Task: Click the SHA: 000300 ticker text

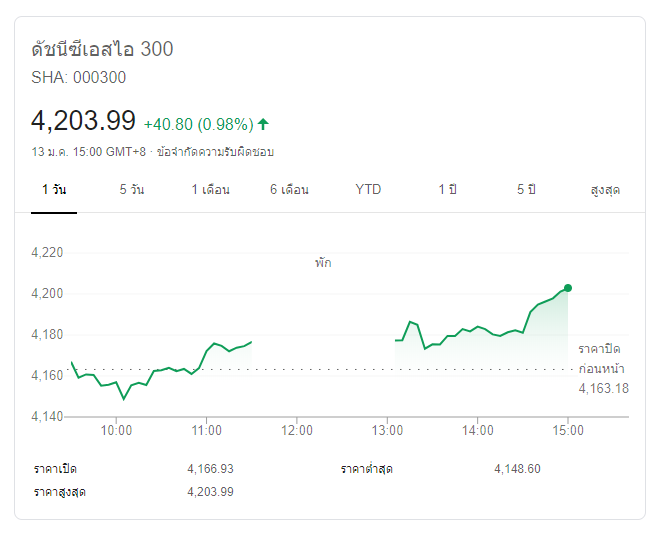Action: (79, 77)
